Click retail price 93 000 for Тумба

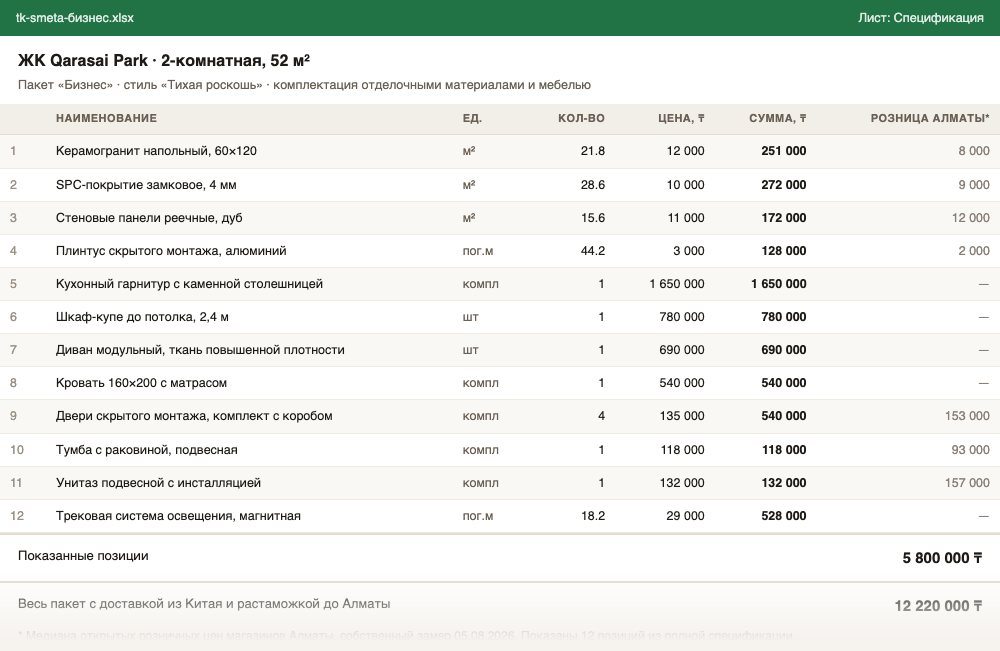tap(970, 450)
